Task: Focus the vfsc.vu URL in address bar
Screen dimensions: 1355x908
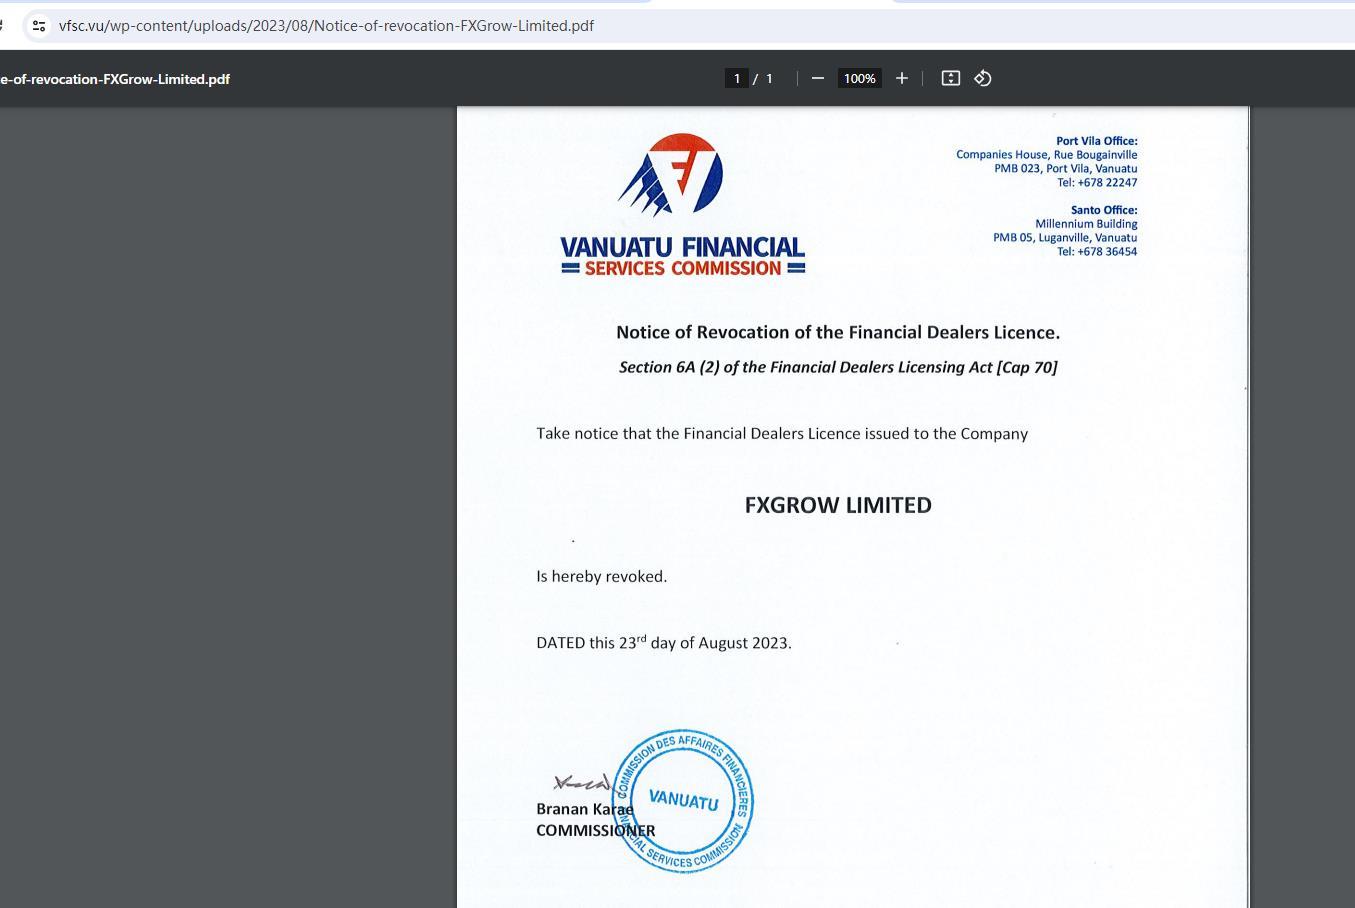Action: pyautogui.click(x=326, y=26)
